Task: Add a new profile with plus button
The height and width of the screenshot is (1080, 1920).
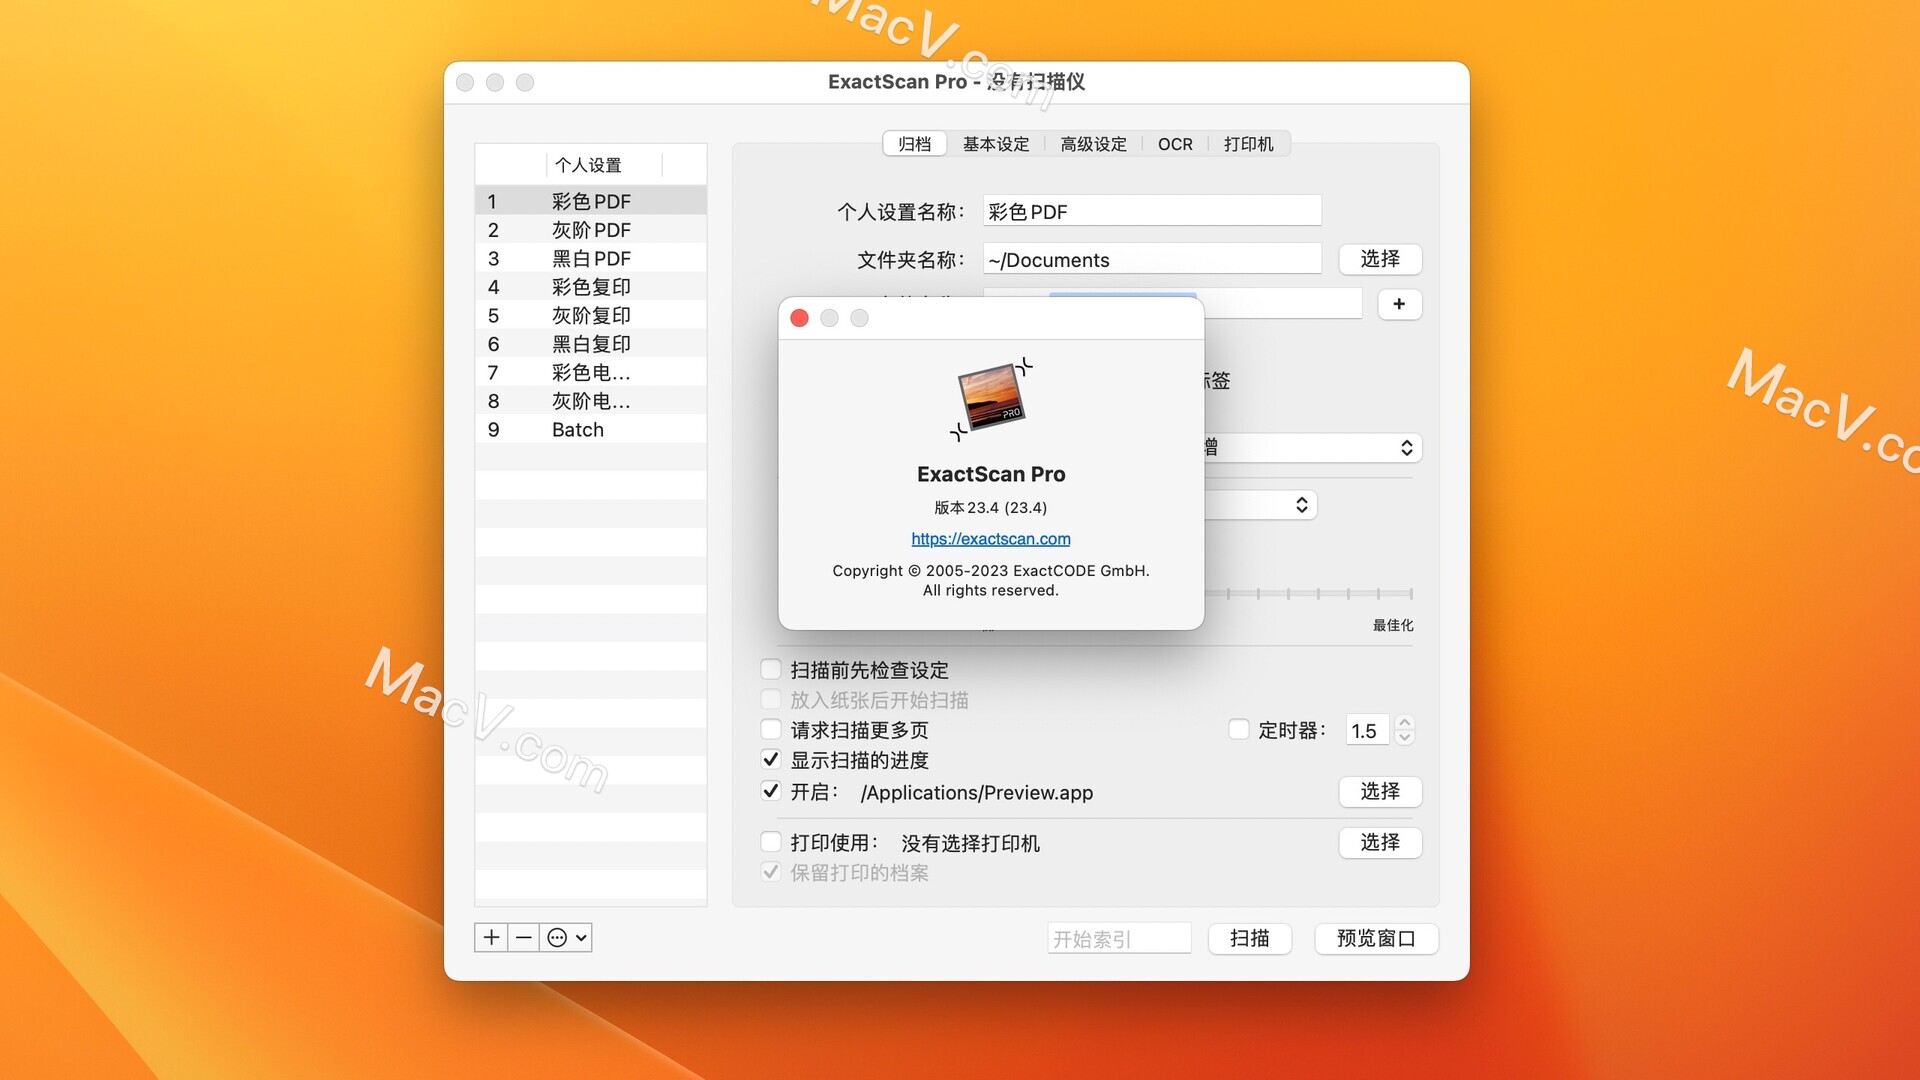Action: pos(491,937)
